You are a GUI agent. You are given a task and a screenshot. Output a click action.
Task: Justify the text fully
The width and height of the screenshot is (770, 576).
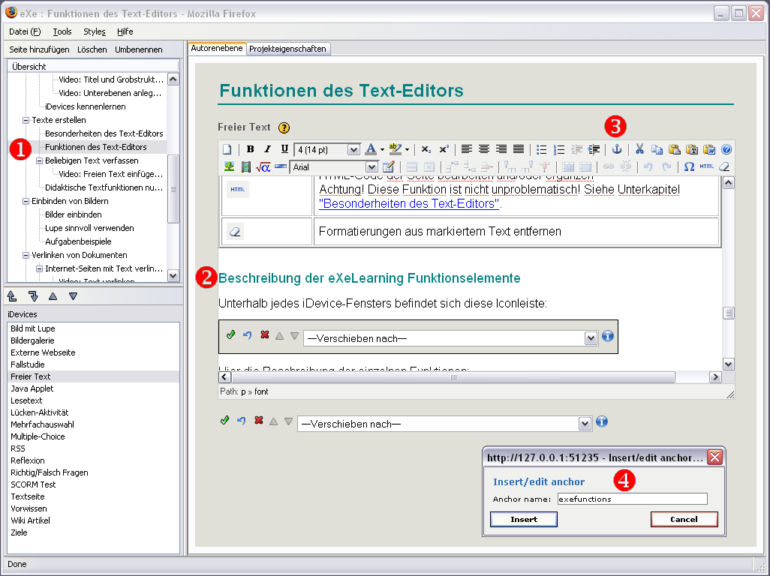coord(519,149)
